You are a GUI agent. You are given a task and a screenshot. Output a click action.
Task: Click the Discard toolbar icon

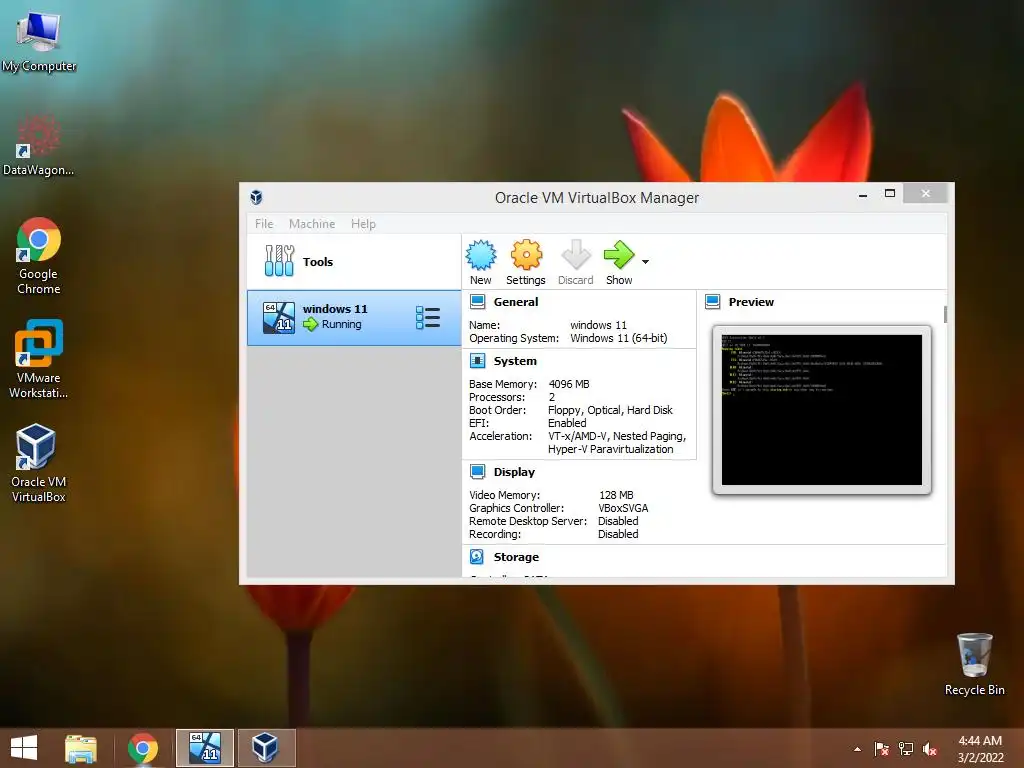pyautogui.click(x=575, y=255)
